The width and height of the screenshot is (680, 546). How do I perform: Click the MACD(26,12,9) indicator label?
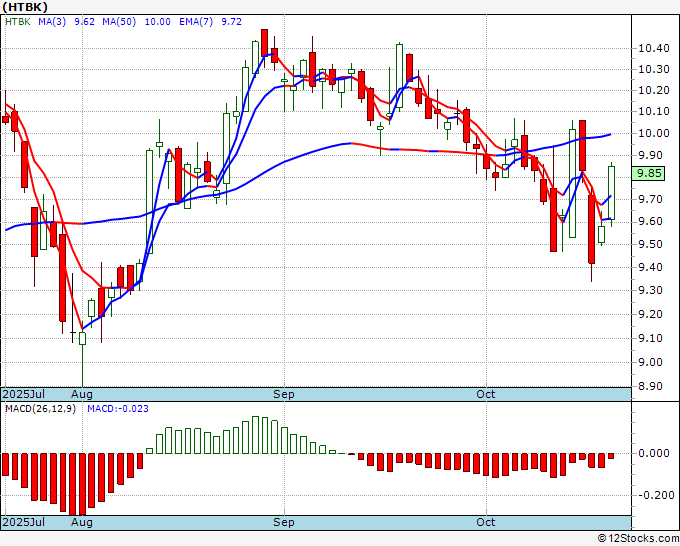(x=40, y=409)
